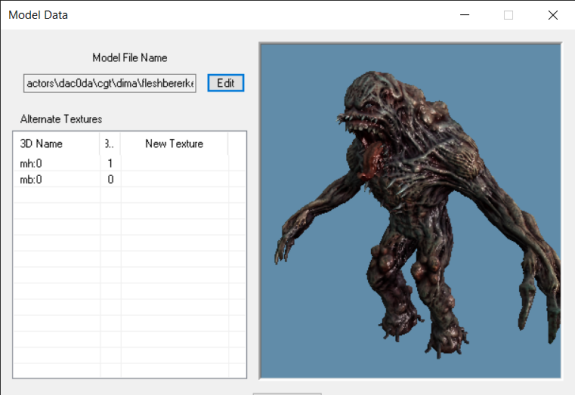Click the truncated 3.. column header
Viewport: 575px width, 395px height.
pos(110,144)
